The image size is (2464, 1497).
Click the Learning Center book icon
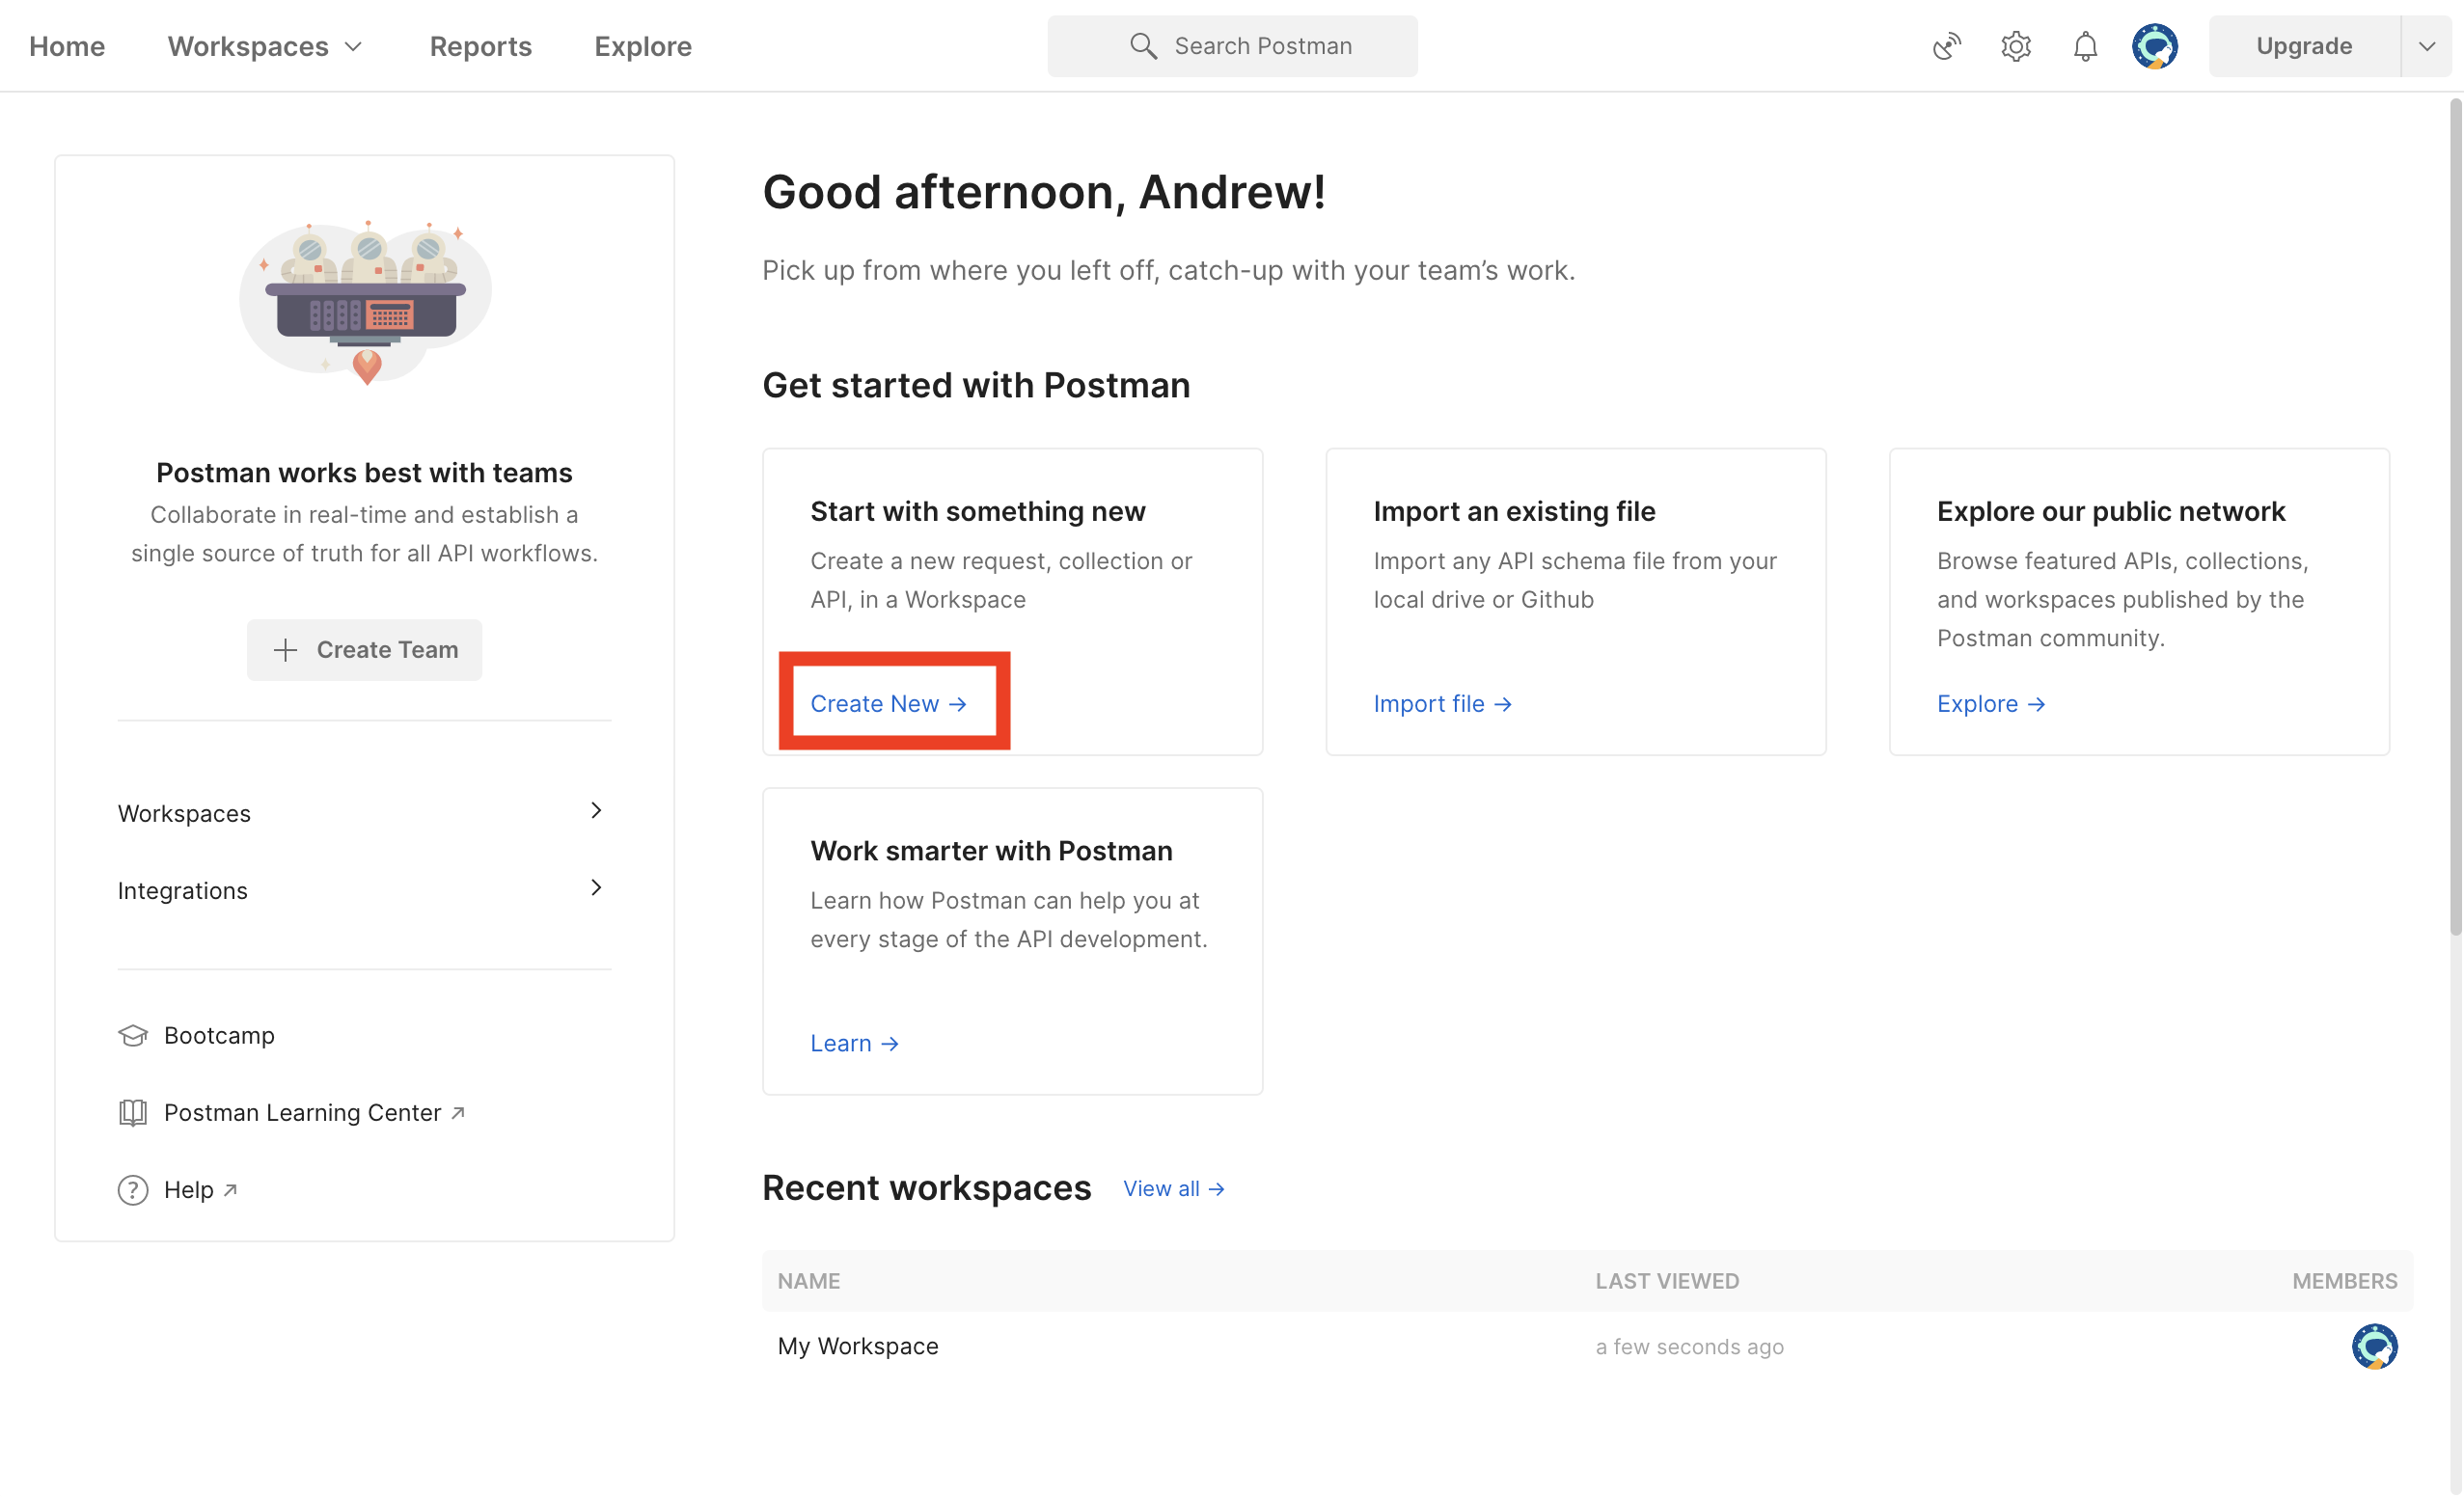tap(133, 1112)
